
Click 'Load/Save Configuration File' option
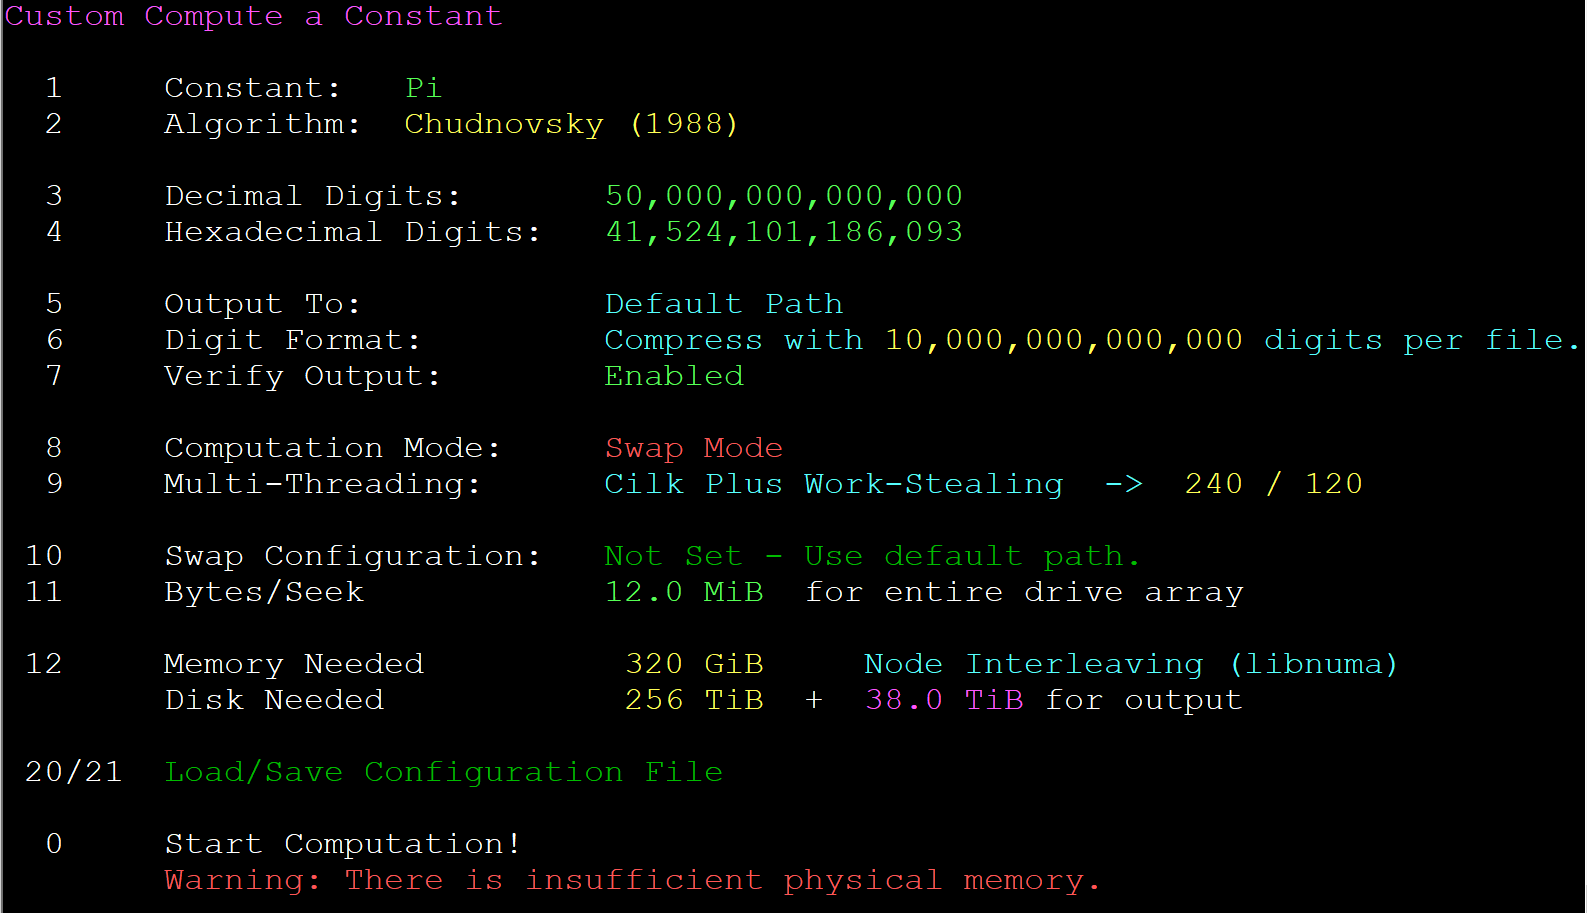pos(444,772)
